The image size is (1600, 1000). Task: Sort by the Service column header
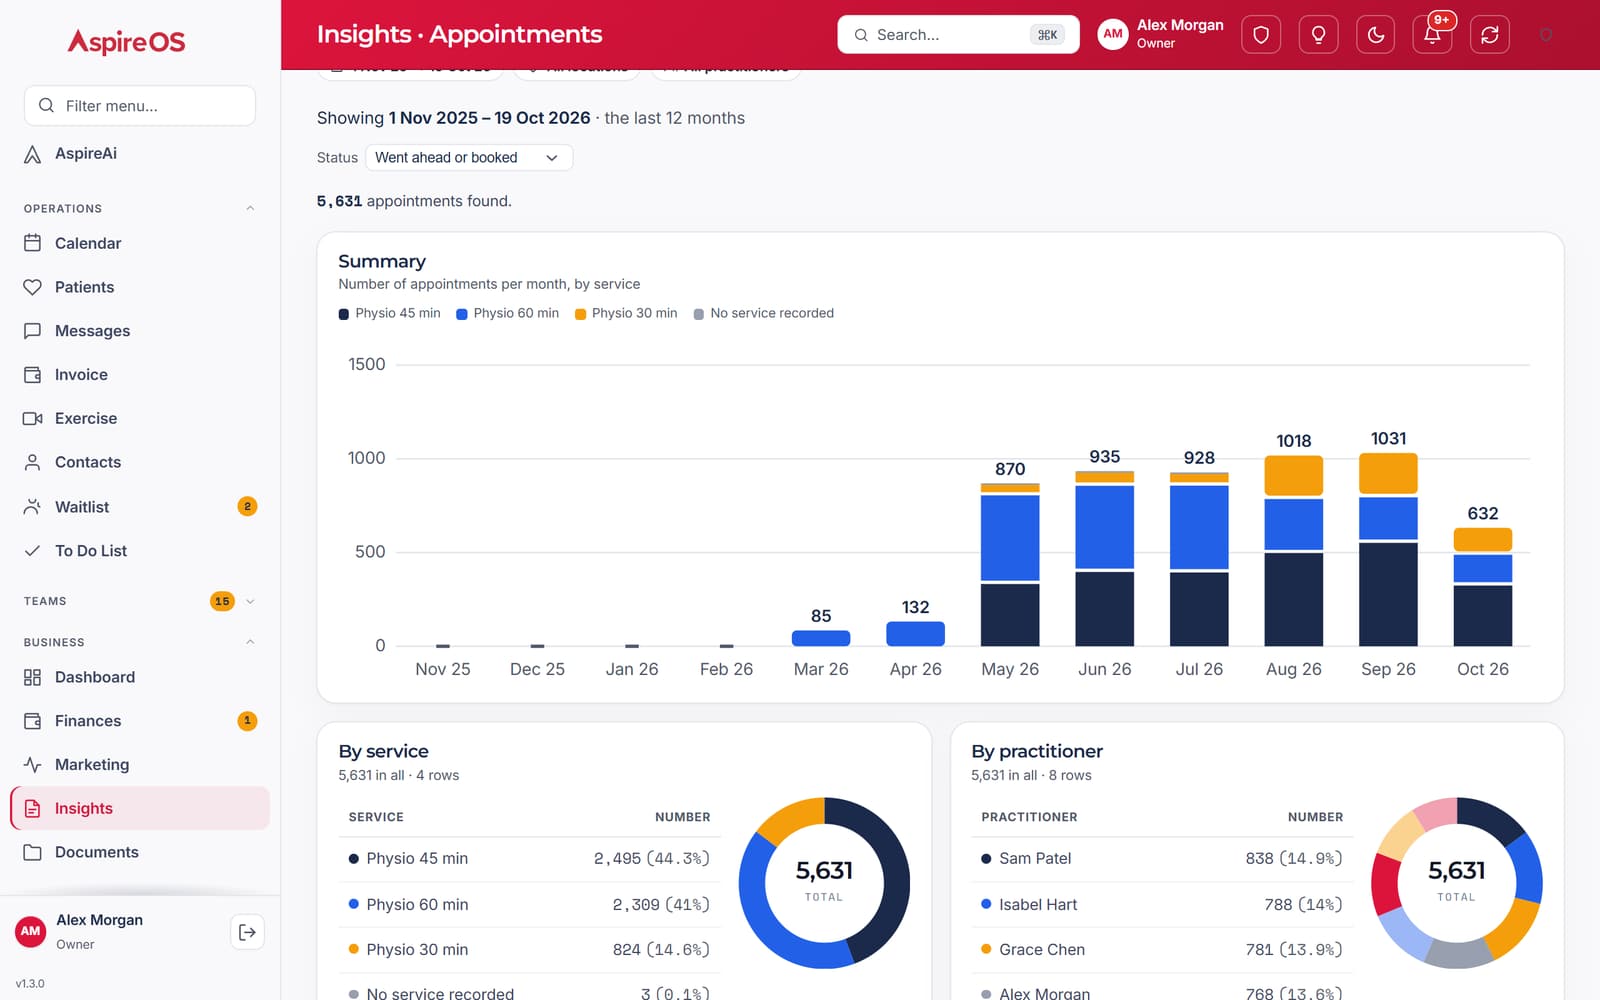click(376, 817)
